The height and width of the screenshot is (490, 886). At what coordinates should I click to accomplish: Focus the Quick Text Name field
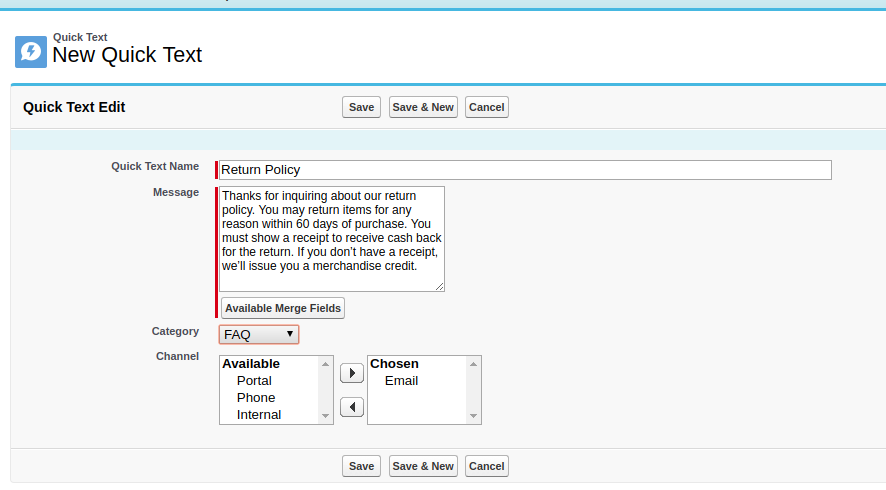tap(525, 170)
